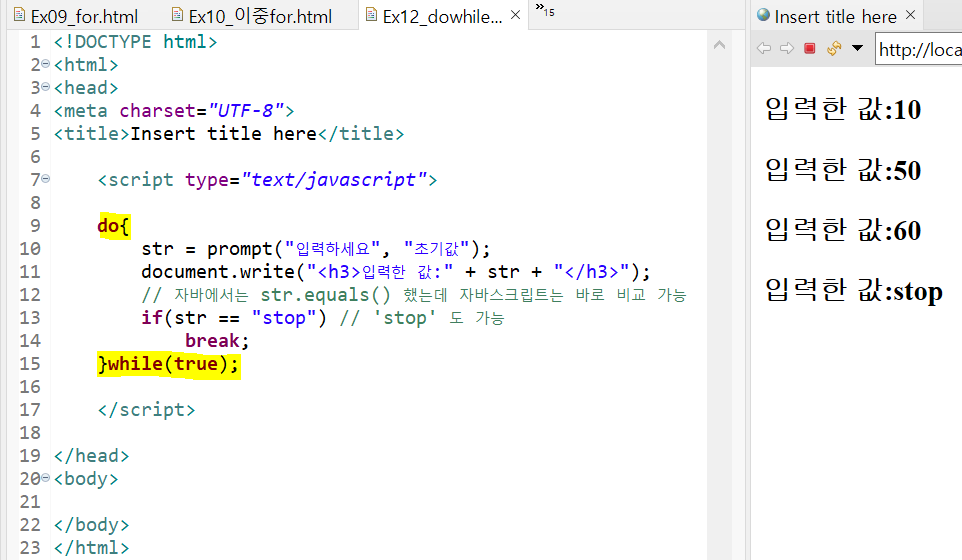Show hidden editor tabs list (»15)
Image resolution: width=962 pixels, height=560 pixels.
[545, 10]
